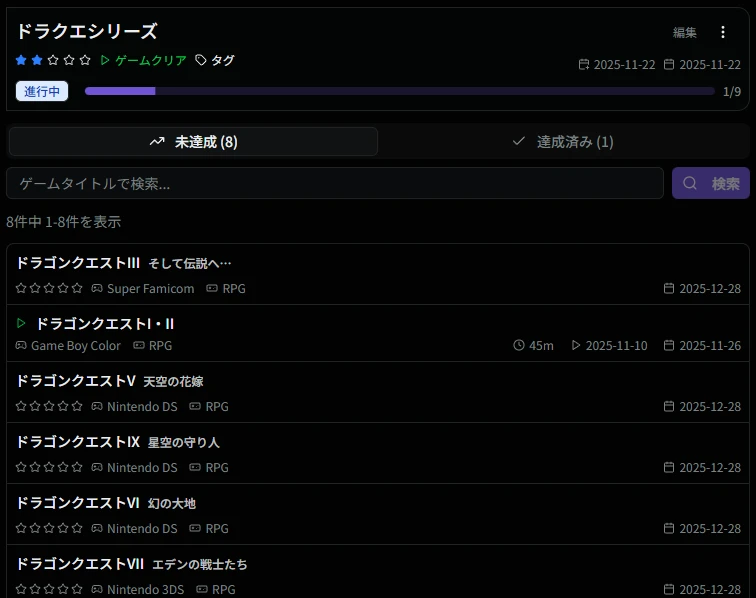Screen dimensions: 756x598
Task: Rate ドラゴンクエストIII with five stars
Action: (x=77, y=288)
